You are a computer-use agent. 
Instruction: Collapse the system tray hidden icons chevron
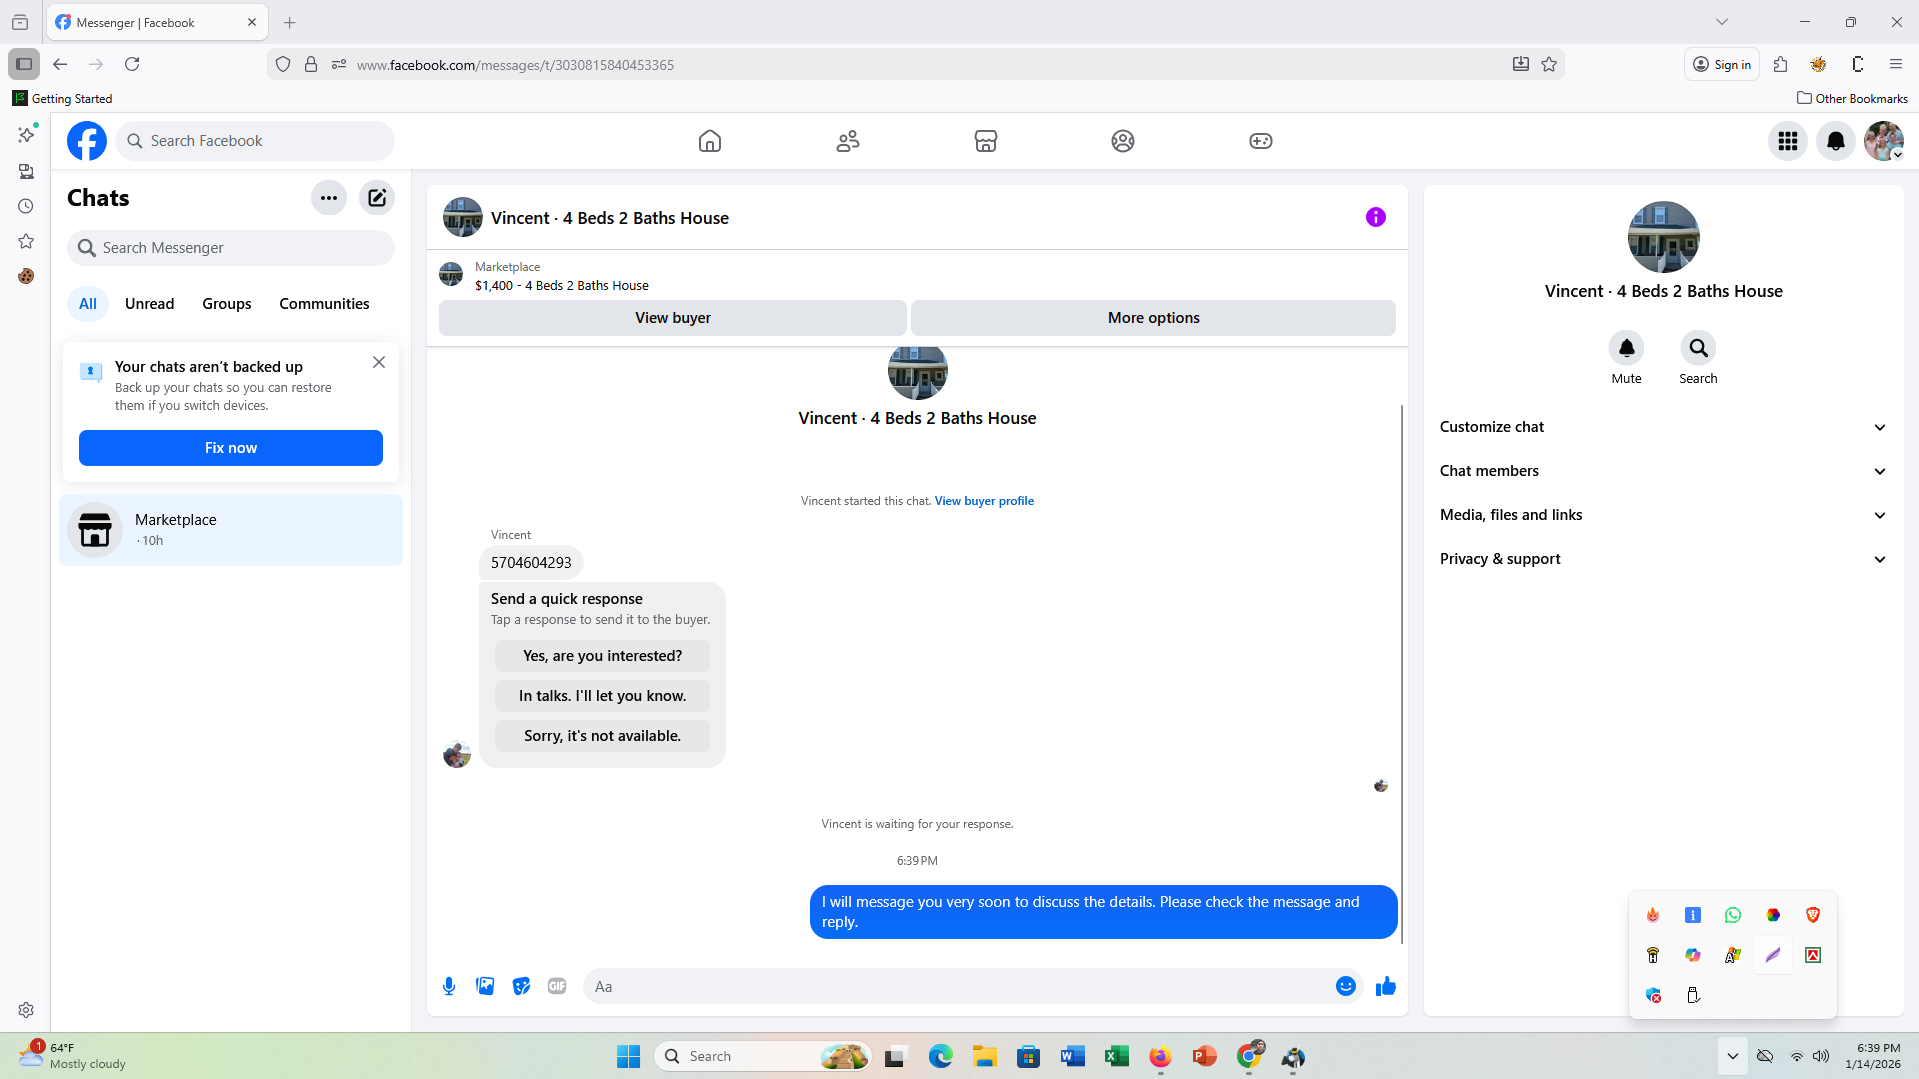(x=1733, y=1056)
